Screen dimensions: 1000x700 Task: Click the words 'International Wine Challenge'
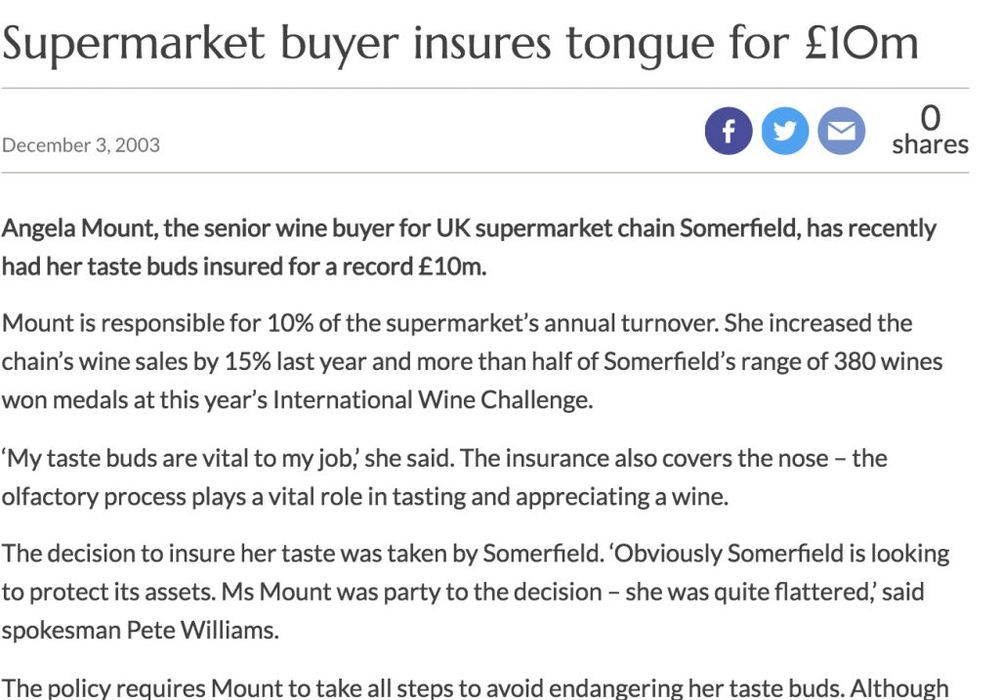[x=432, y=400]
